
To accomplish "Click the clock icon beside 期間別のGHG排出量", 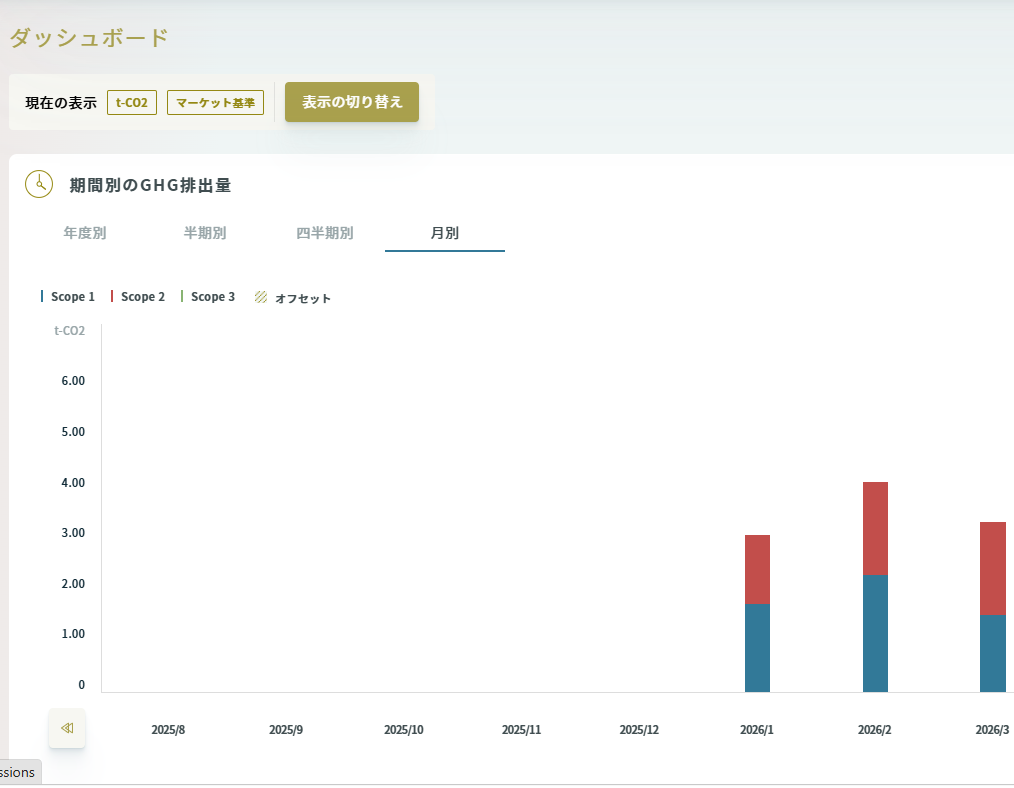I will (39, 185).
